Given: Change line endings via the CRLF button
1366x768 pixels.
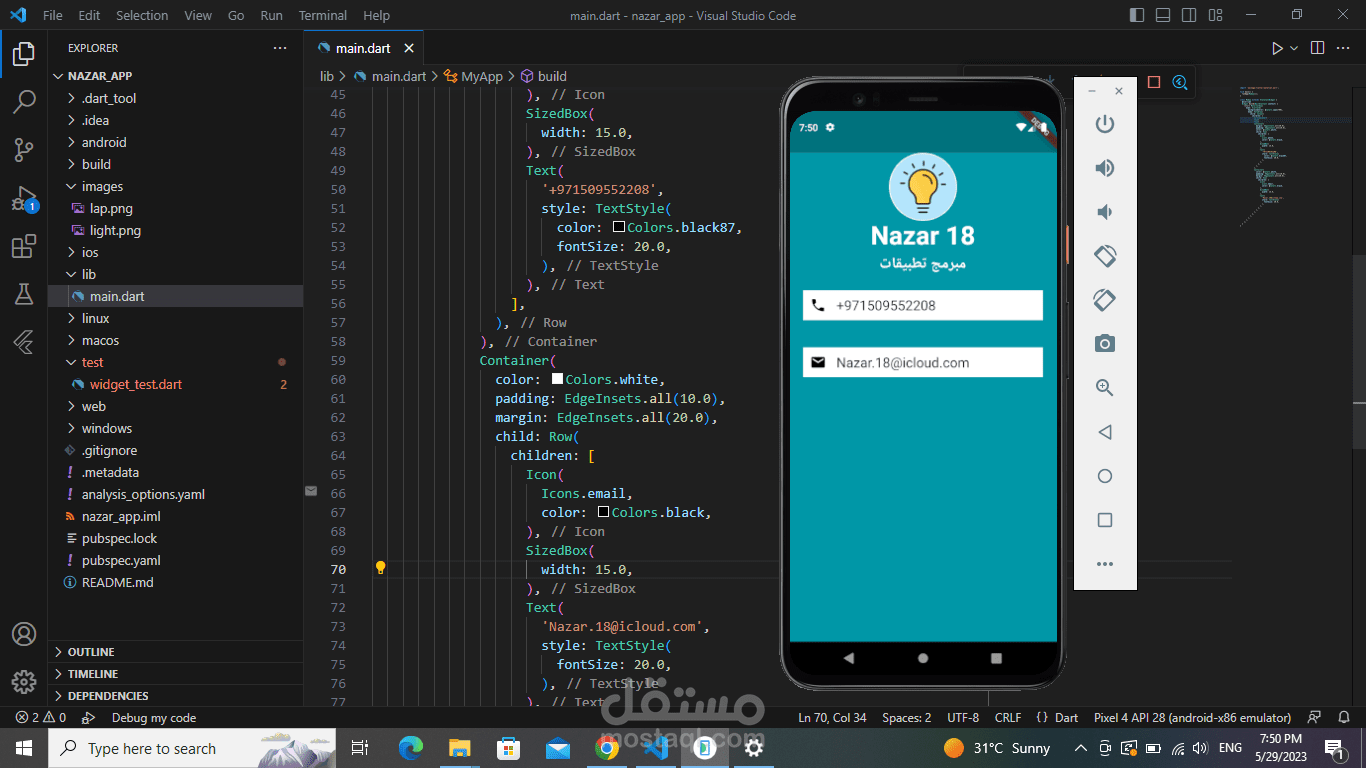Looking at the screenshot, I should (x=1008, y=717).
